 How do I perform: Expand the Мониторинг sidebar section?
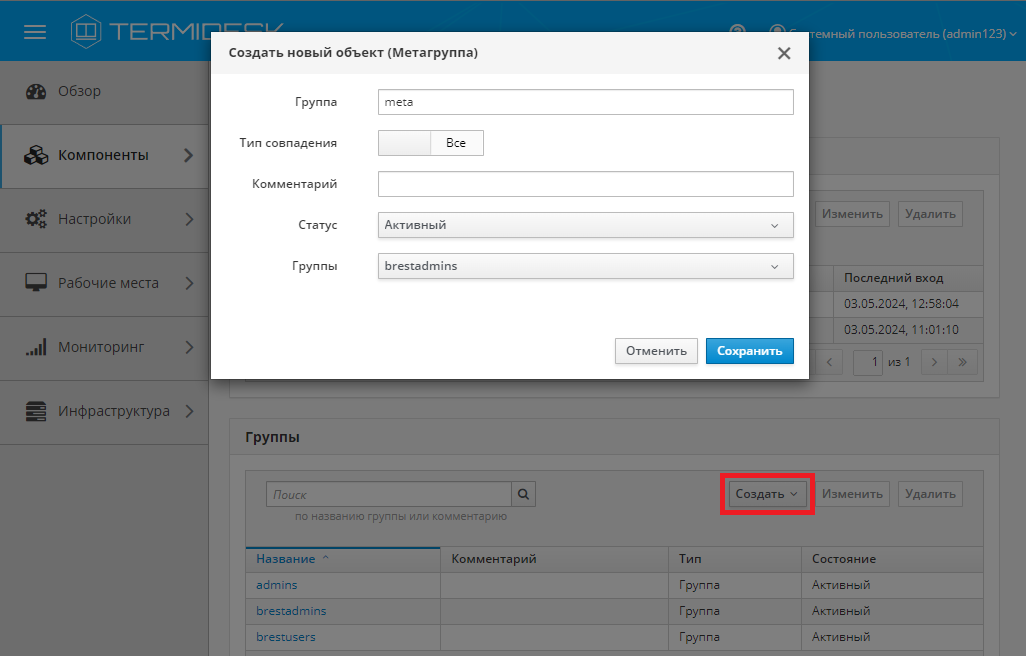188,347
